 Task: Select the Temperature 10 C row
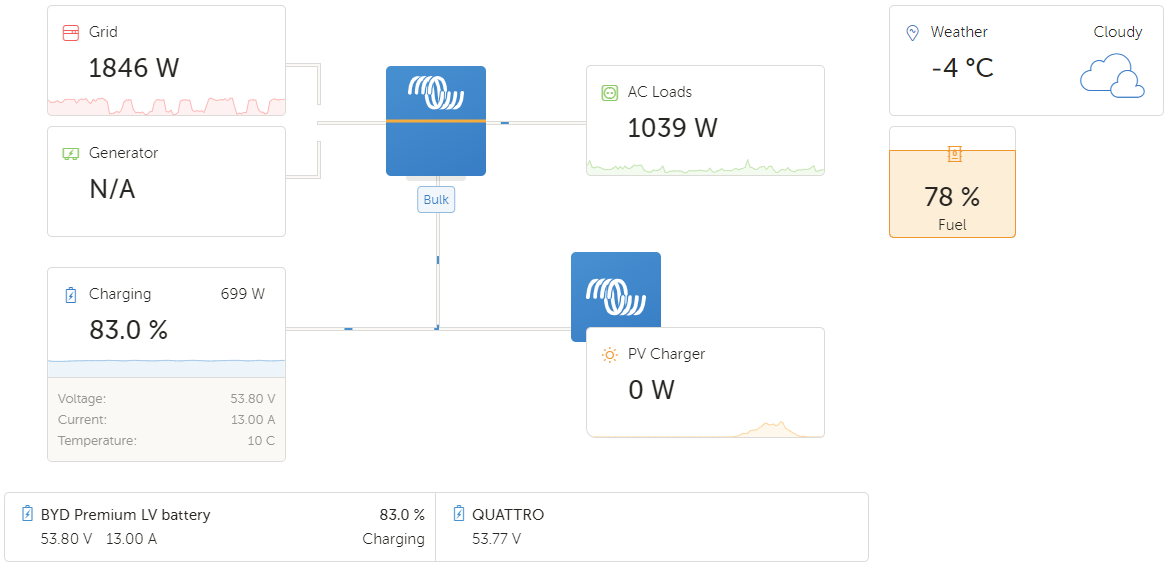(x=166, y=441)
